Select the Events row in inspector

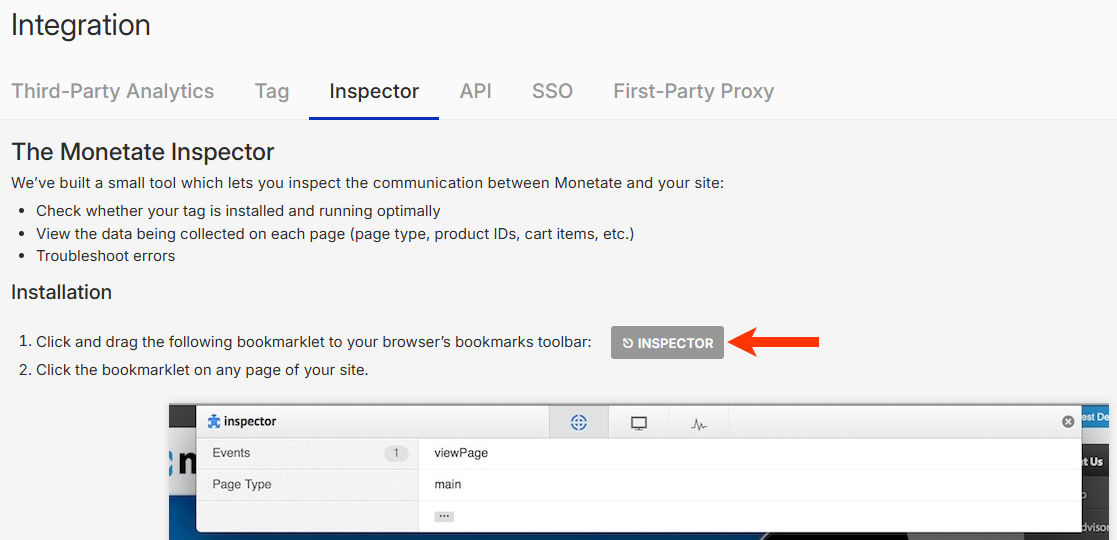click(x=232, y=453)
